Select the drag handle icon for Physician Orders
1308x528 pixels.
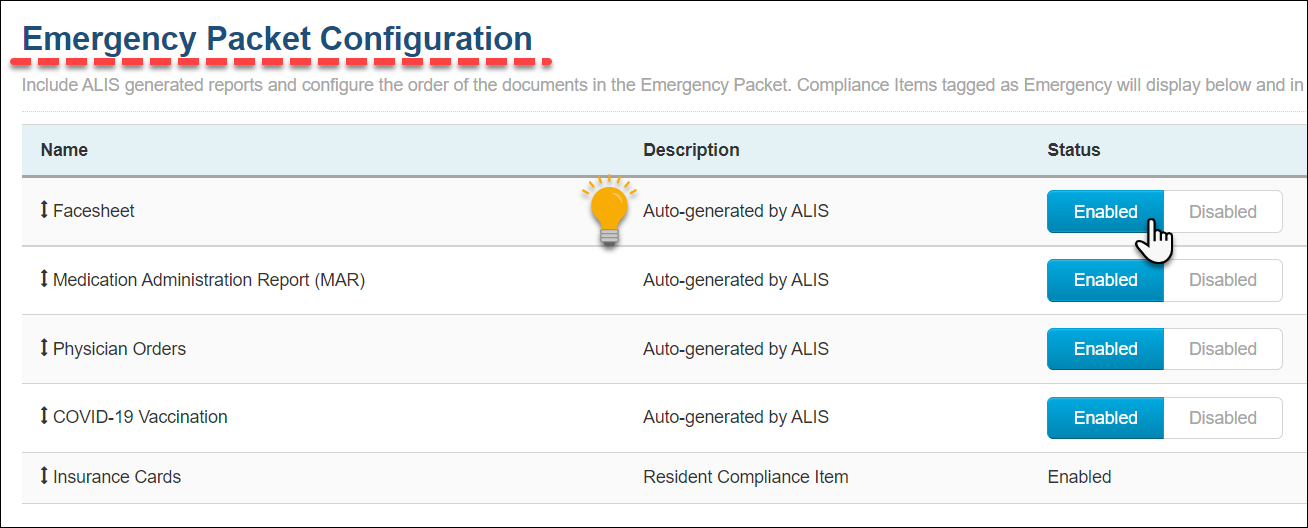coord(44,349)
